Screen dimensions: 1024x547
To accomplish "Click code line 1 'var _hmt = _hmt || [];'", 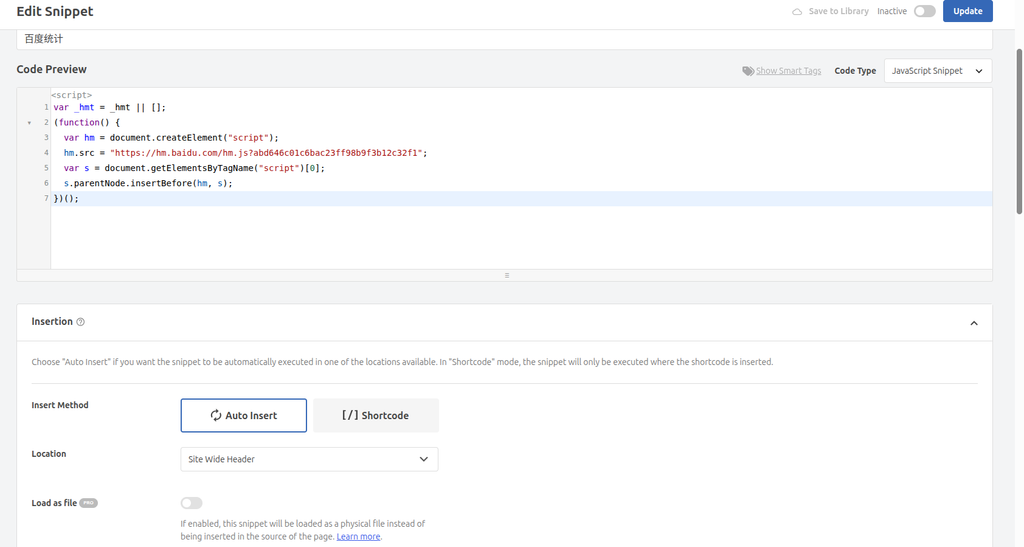I will pyautogui.click(x=110, y=107).
